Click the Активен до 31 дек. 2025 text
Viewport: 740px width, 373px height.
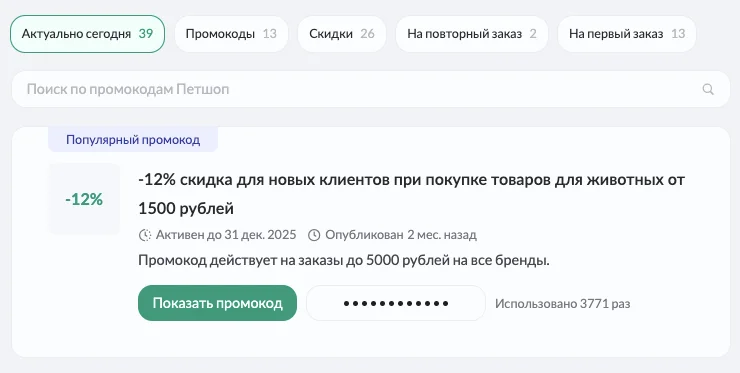tap(226, 235)
